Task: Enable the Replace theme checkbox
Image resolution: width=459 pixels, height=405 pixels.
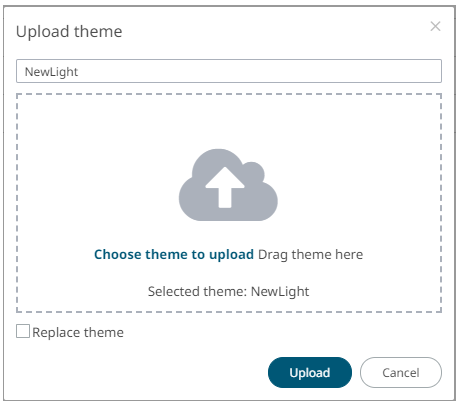Action: click(23, 332)
